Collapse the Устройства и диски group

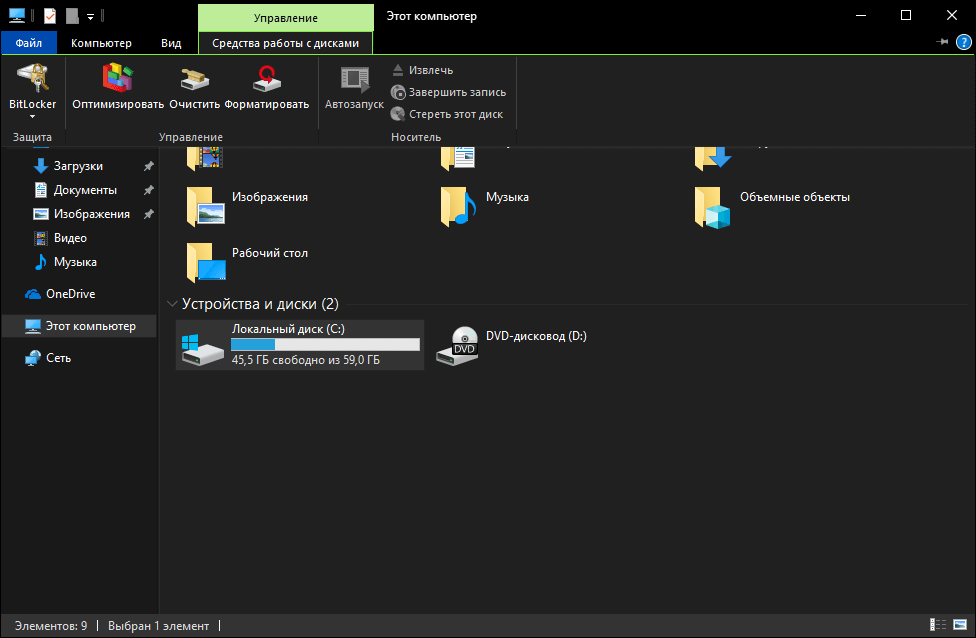coord(172,304)
